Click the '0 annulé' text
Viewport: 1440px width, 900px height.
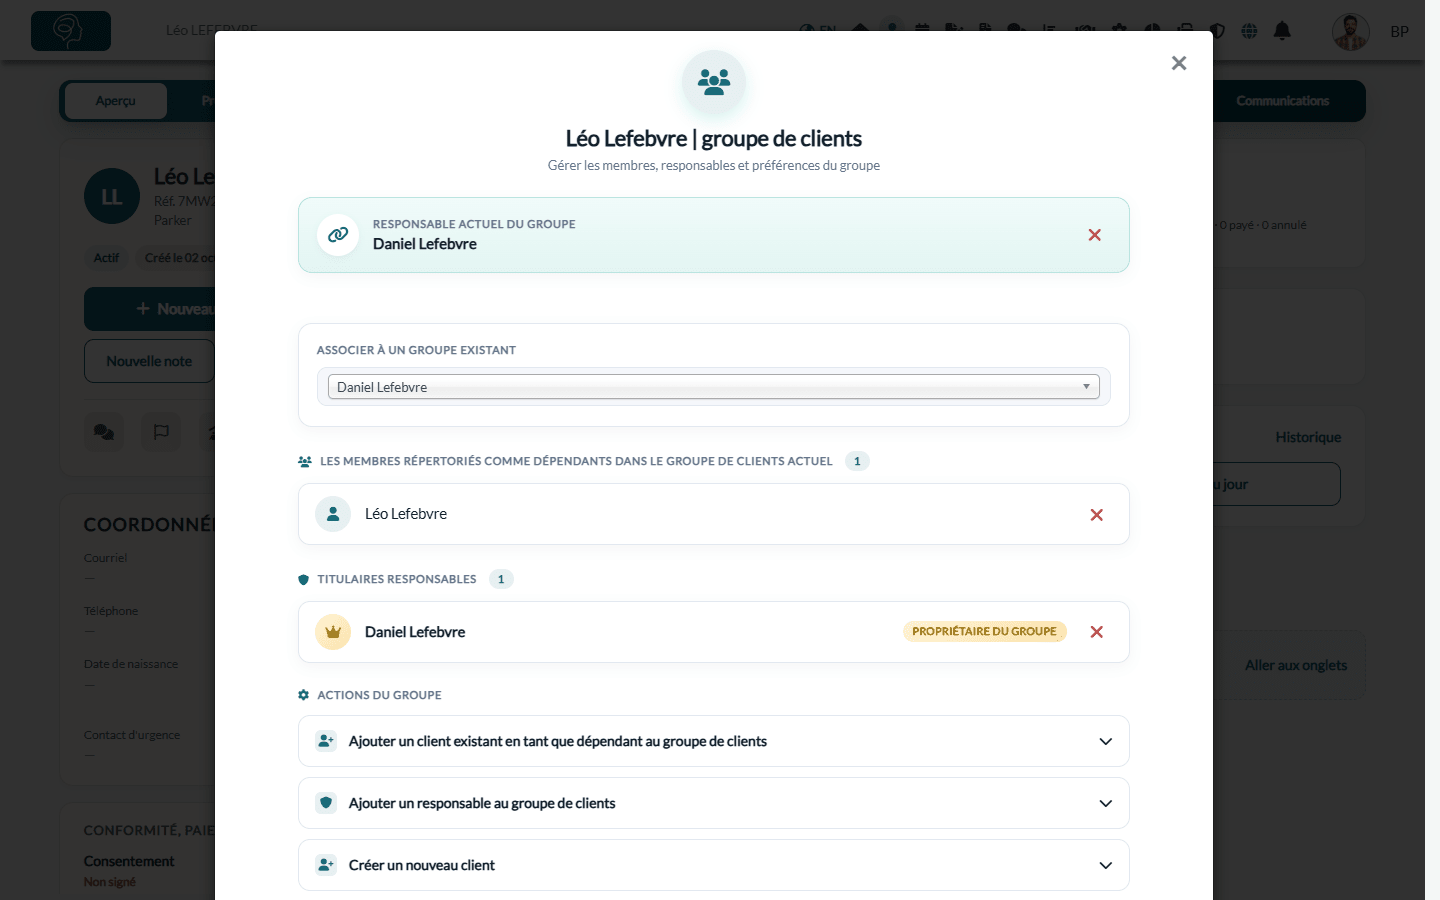1284,225
